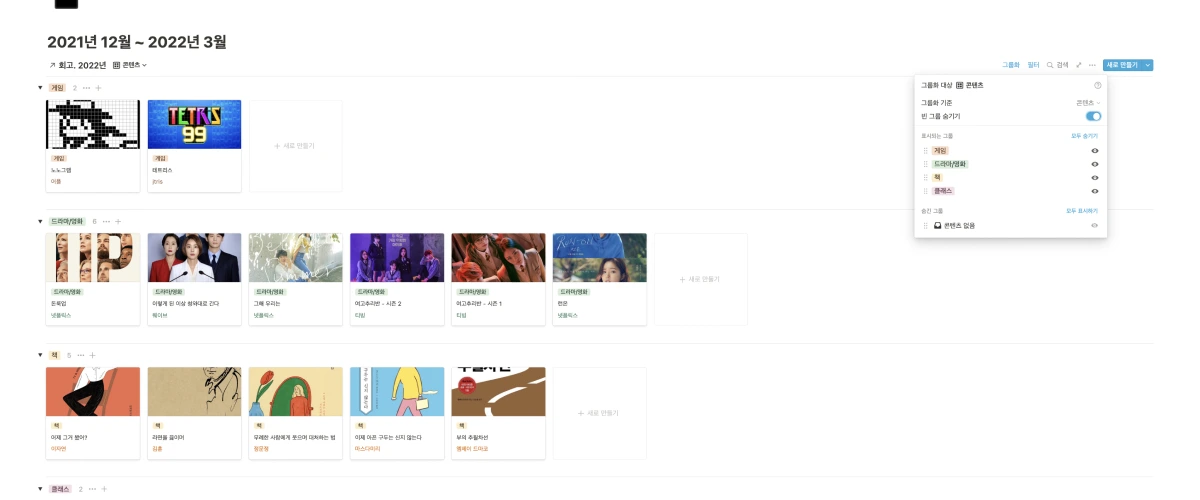Open the 테트리스 card thumbnail
Viewport: 1200px width, 500px height.
point(194,125)
